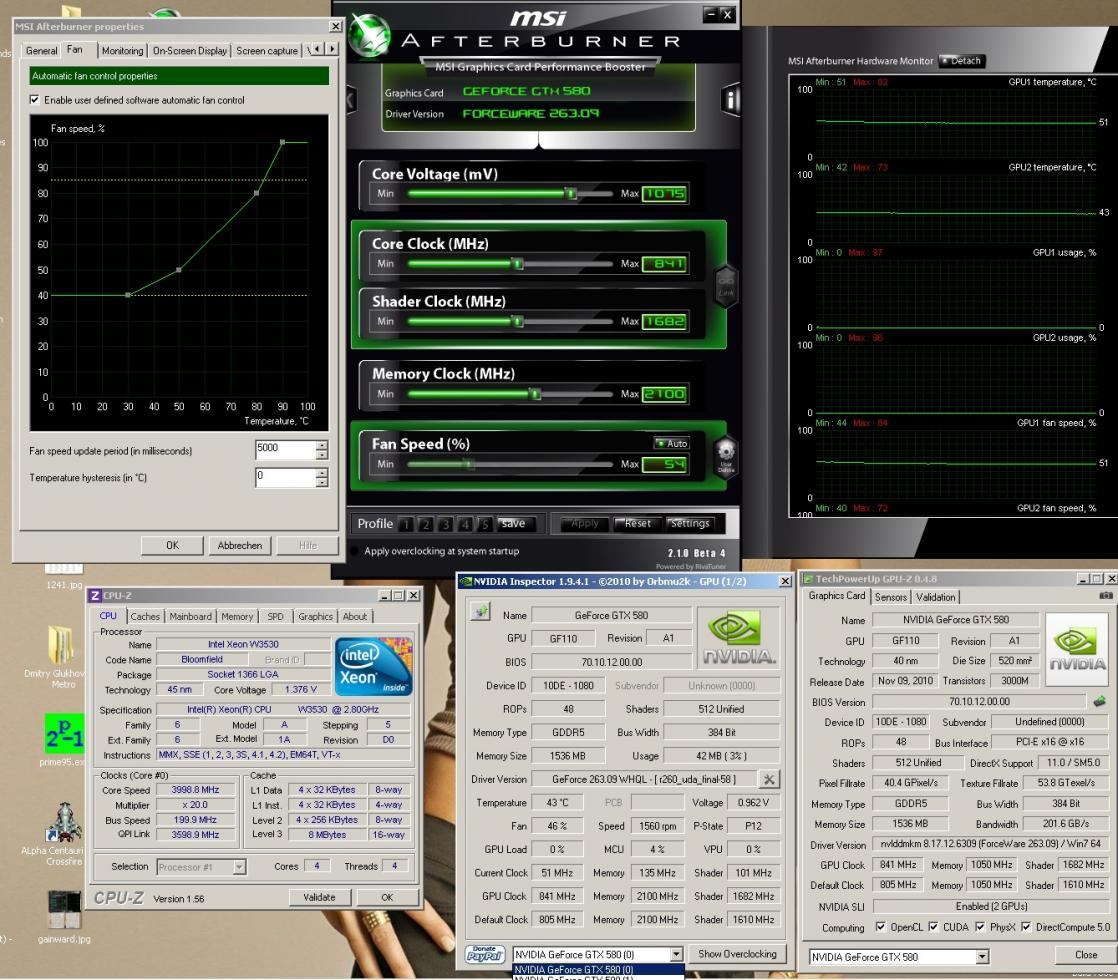Click the Core Voltage slider handle
Image resolution: width=1118 pixels, height=980 pixels.
(x=570, y=193)
